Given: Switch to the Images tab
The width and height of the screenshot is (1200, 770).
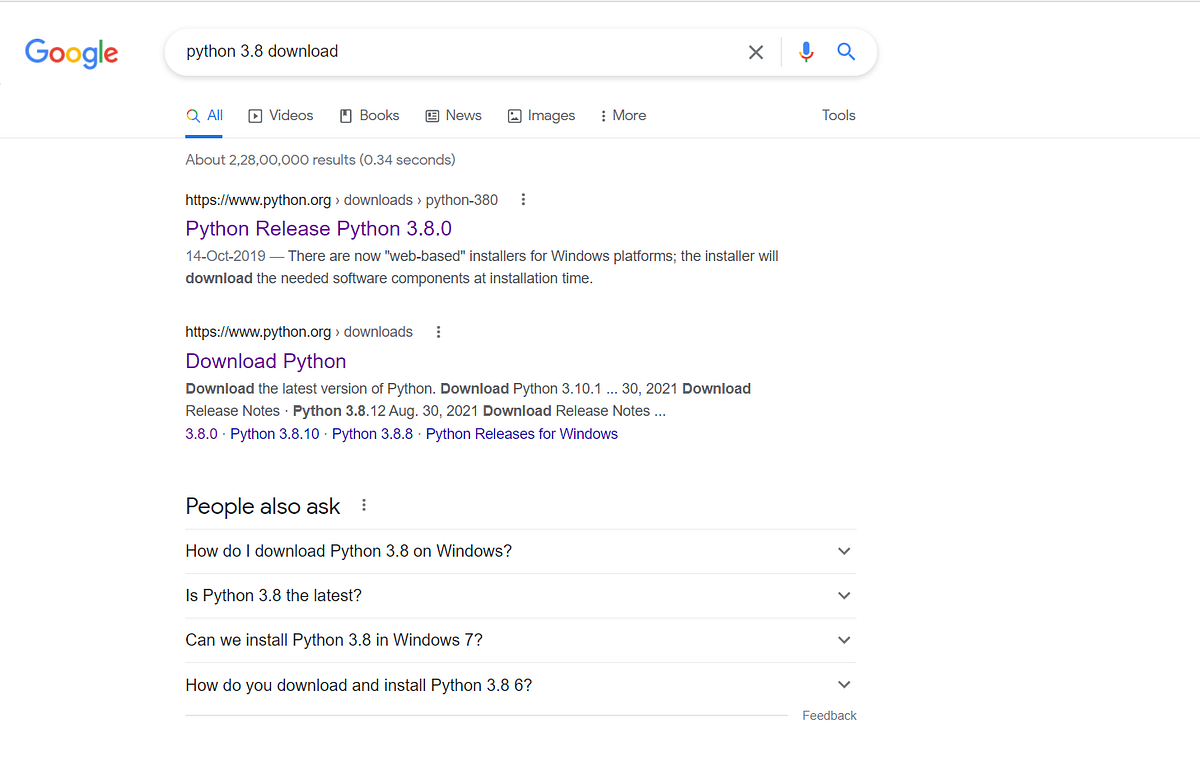Looking at the screenshot, I should click(541, 116).
